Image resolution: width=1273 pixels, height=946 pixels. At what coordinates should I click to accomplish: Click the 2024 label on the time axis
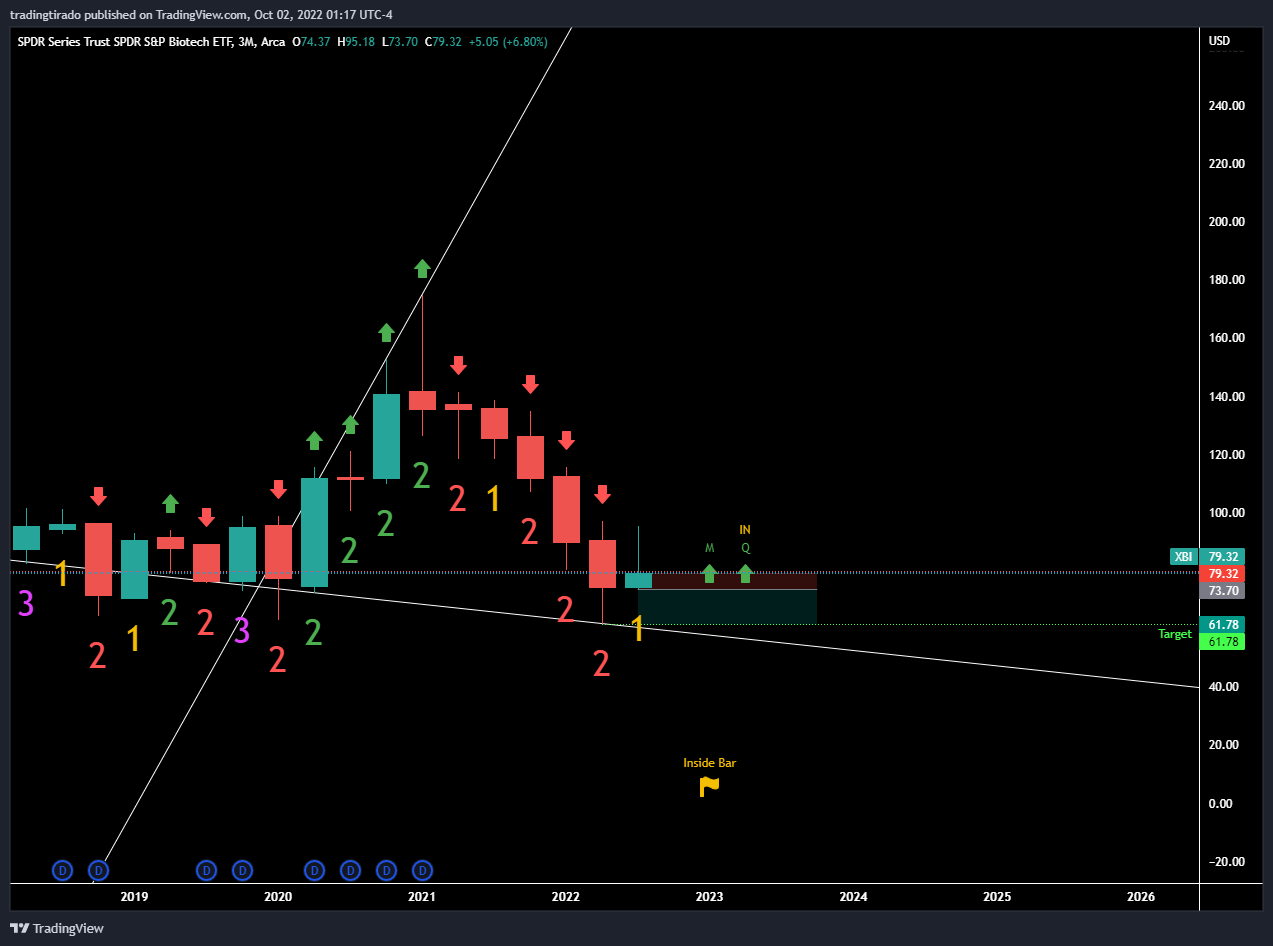[x=853, y=897]
